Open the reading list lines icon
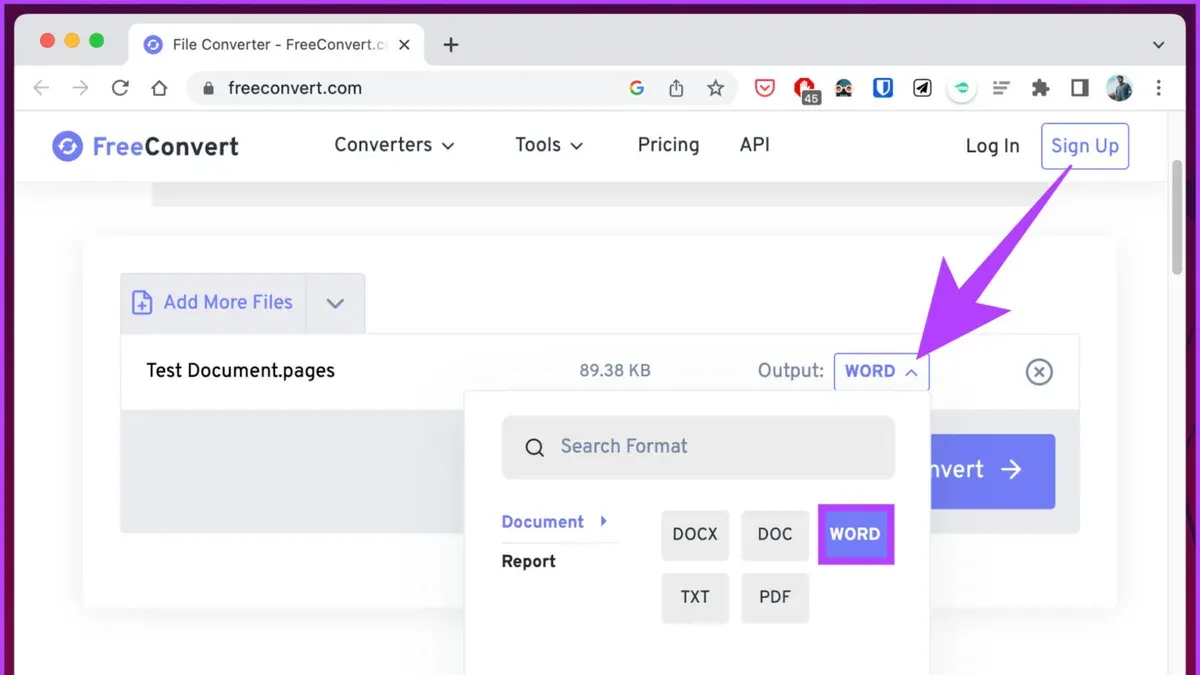This screenshot has width=1200, height=675. [1001, 88]
